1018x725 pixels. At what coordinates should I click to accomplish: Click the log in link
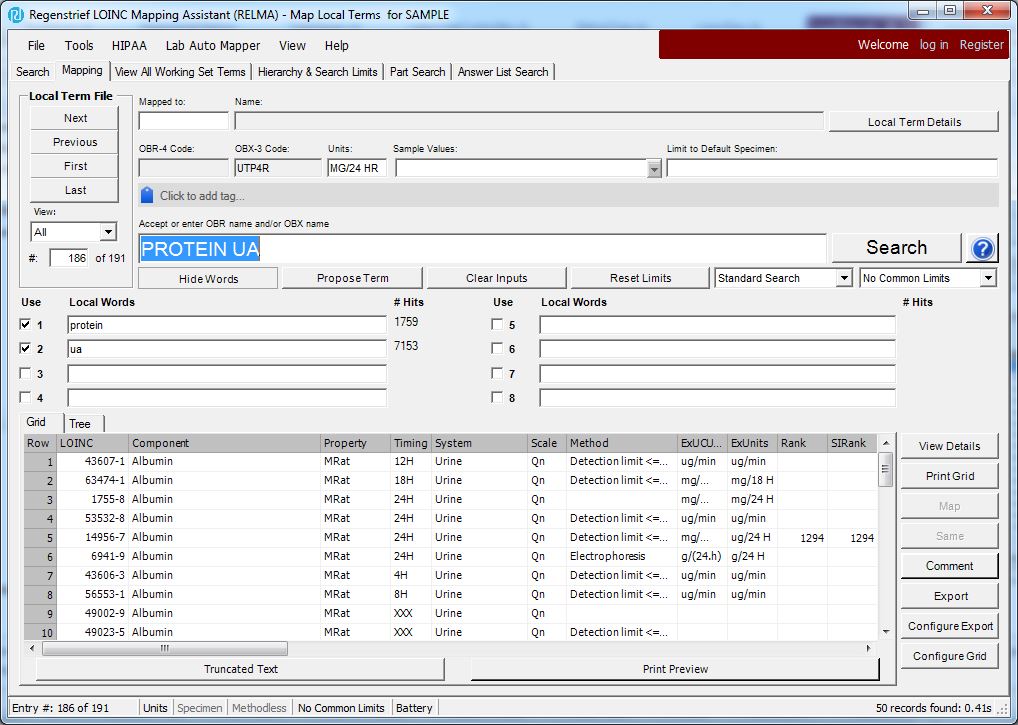coord(934,45)
